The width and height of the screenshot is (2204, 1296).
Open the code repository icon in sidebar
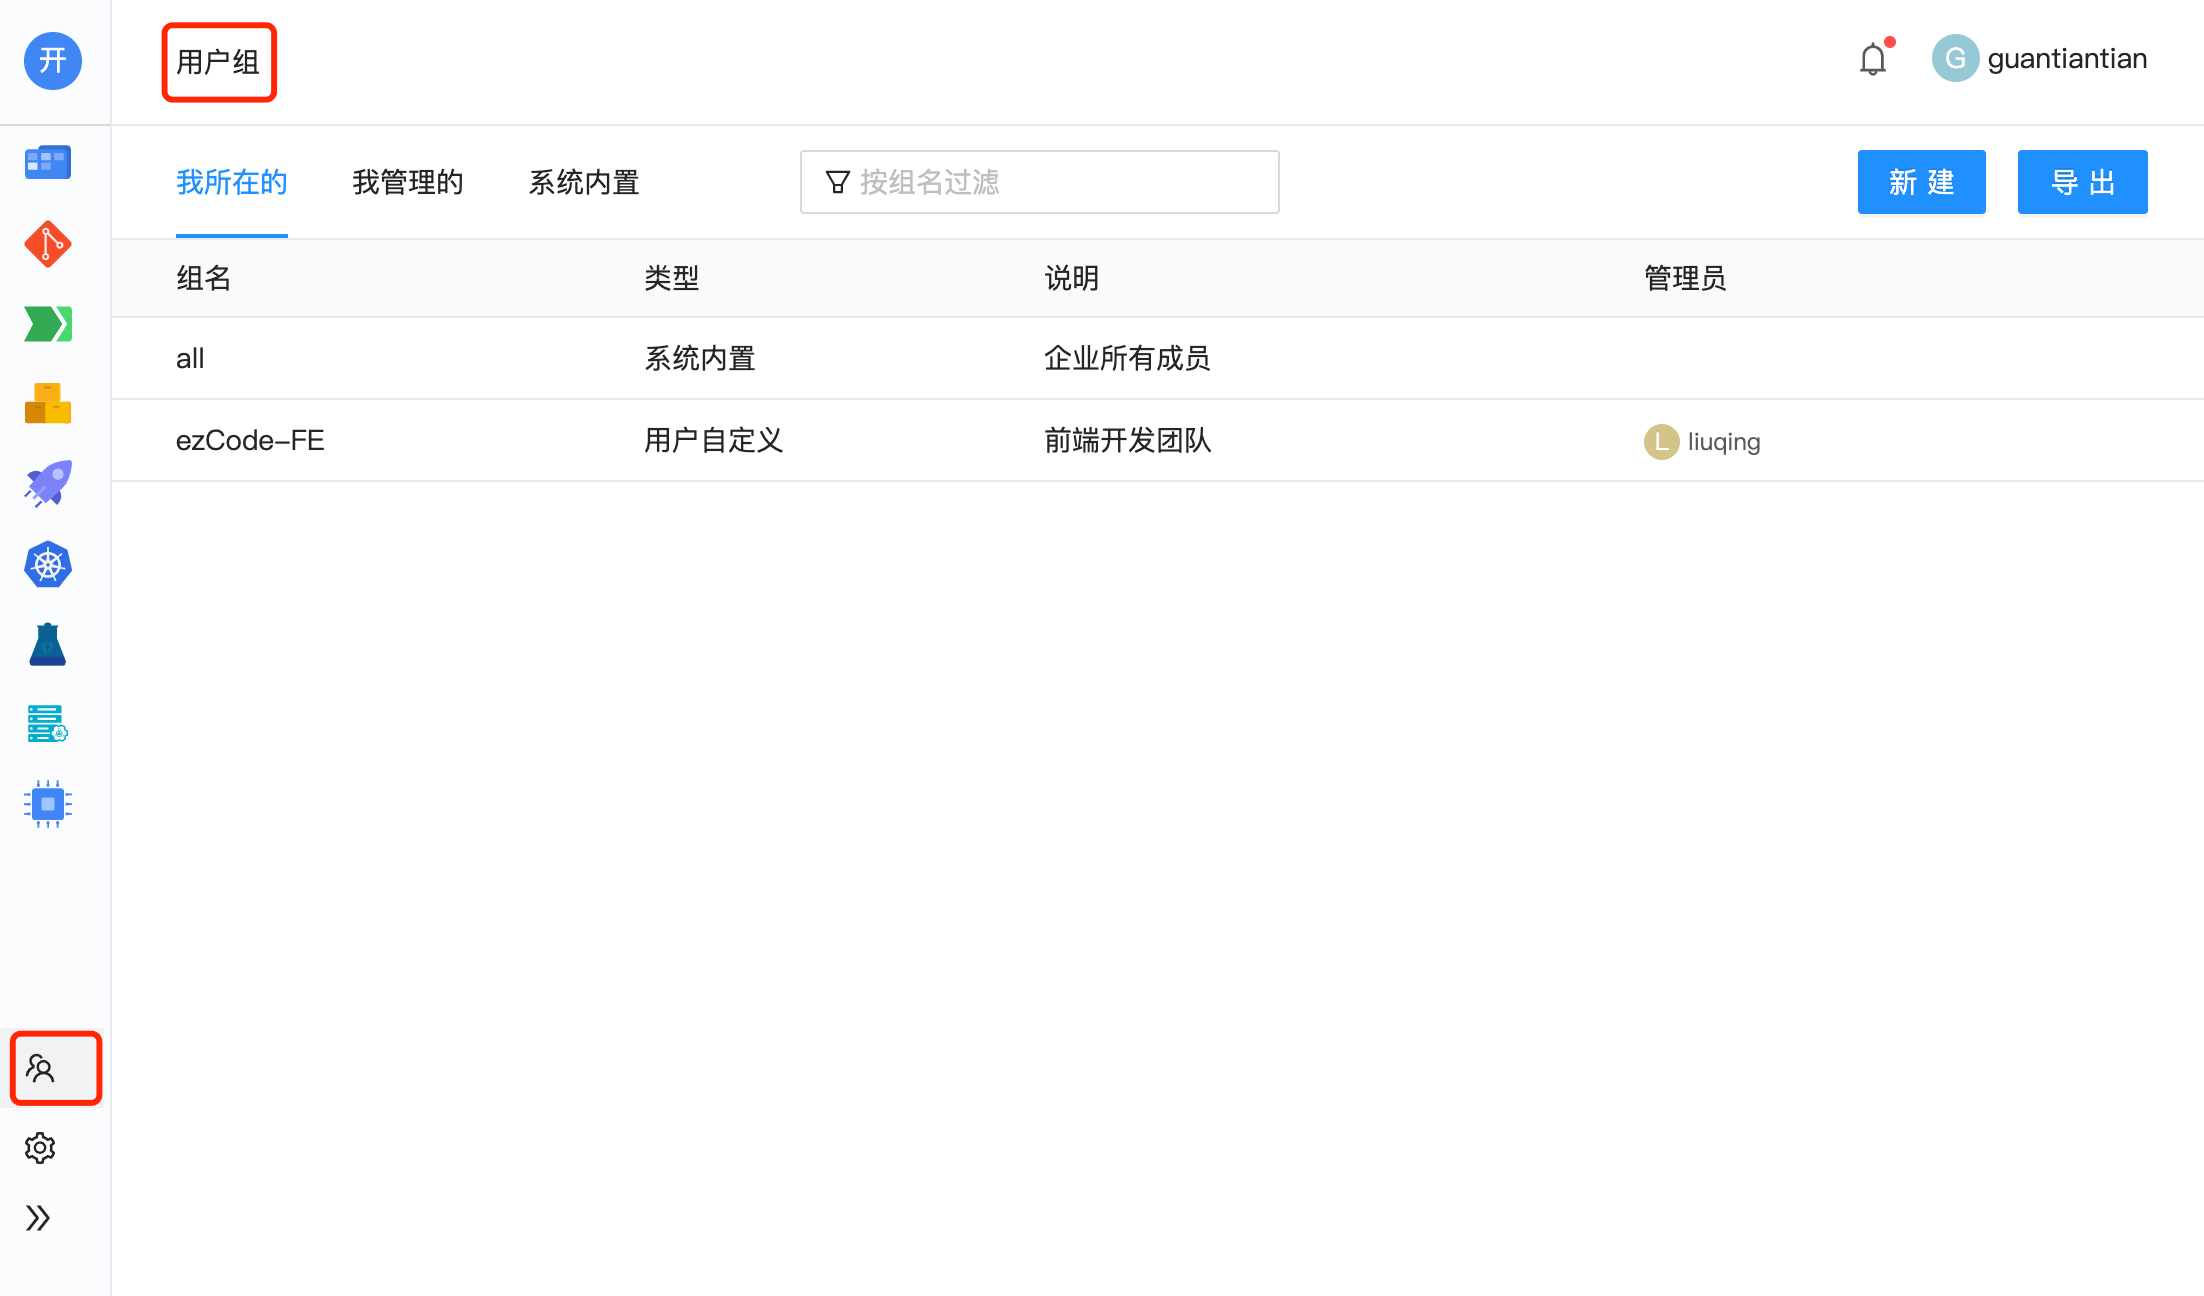47,243
